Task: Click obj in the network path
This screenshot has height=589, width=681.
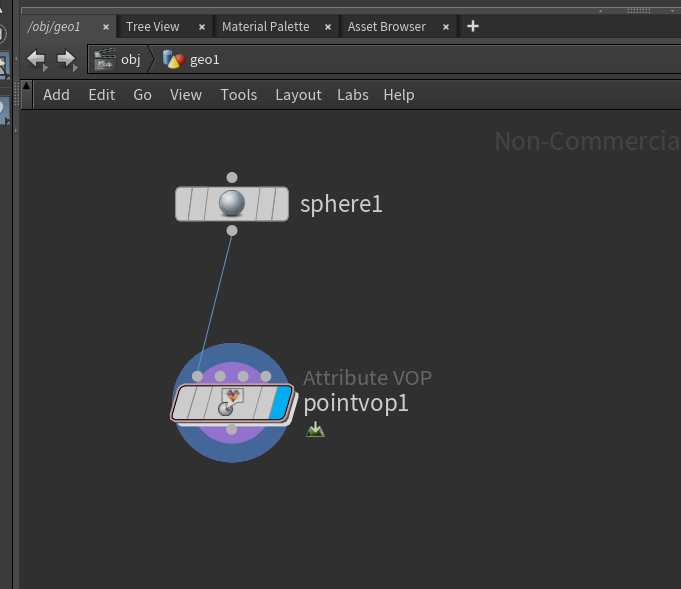Action: tap(130, 60)
